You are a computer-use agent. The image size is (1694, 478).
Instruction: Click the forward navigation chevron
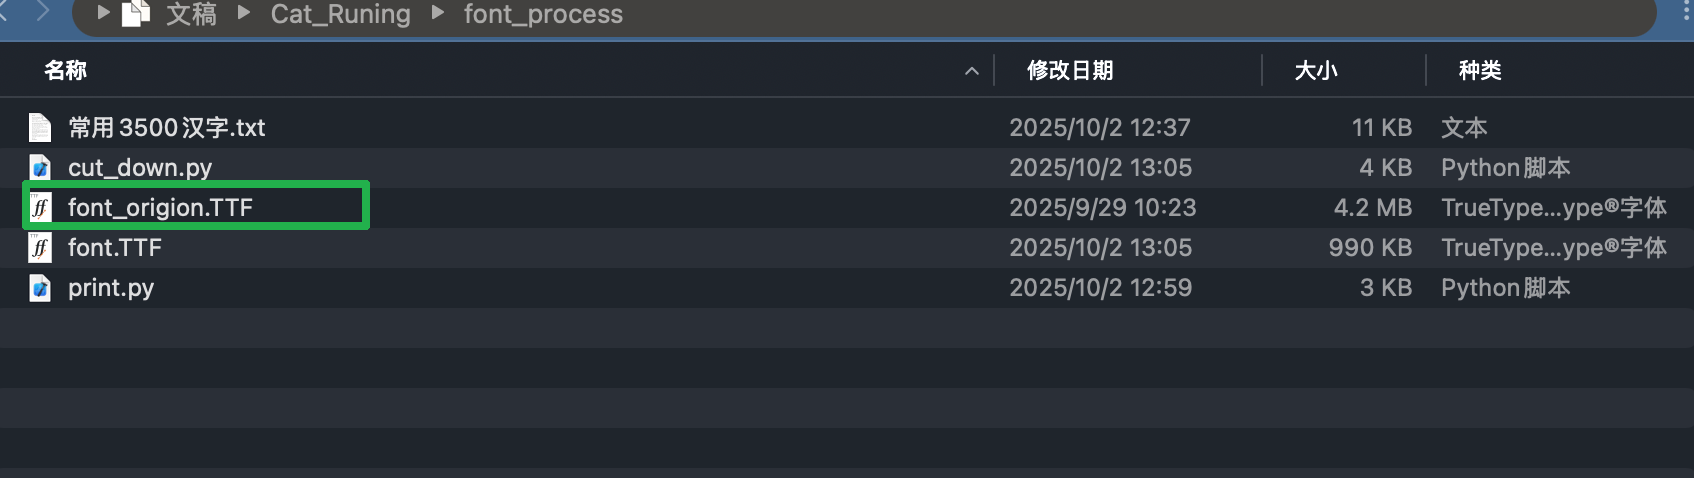[x=42, y=12]
